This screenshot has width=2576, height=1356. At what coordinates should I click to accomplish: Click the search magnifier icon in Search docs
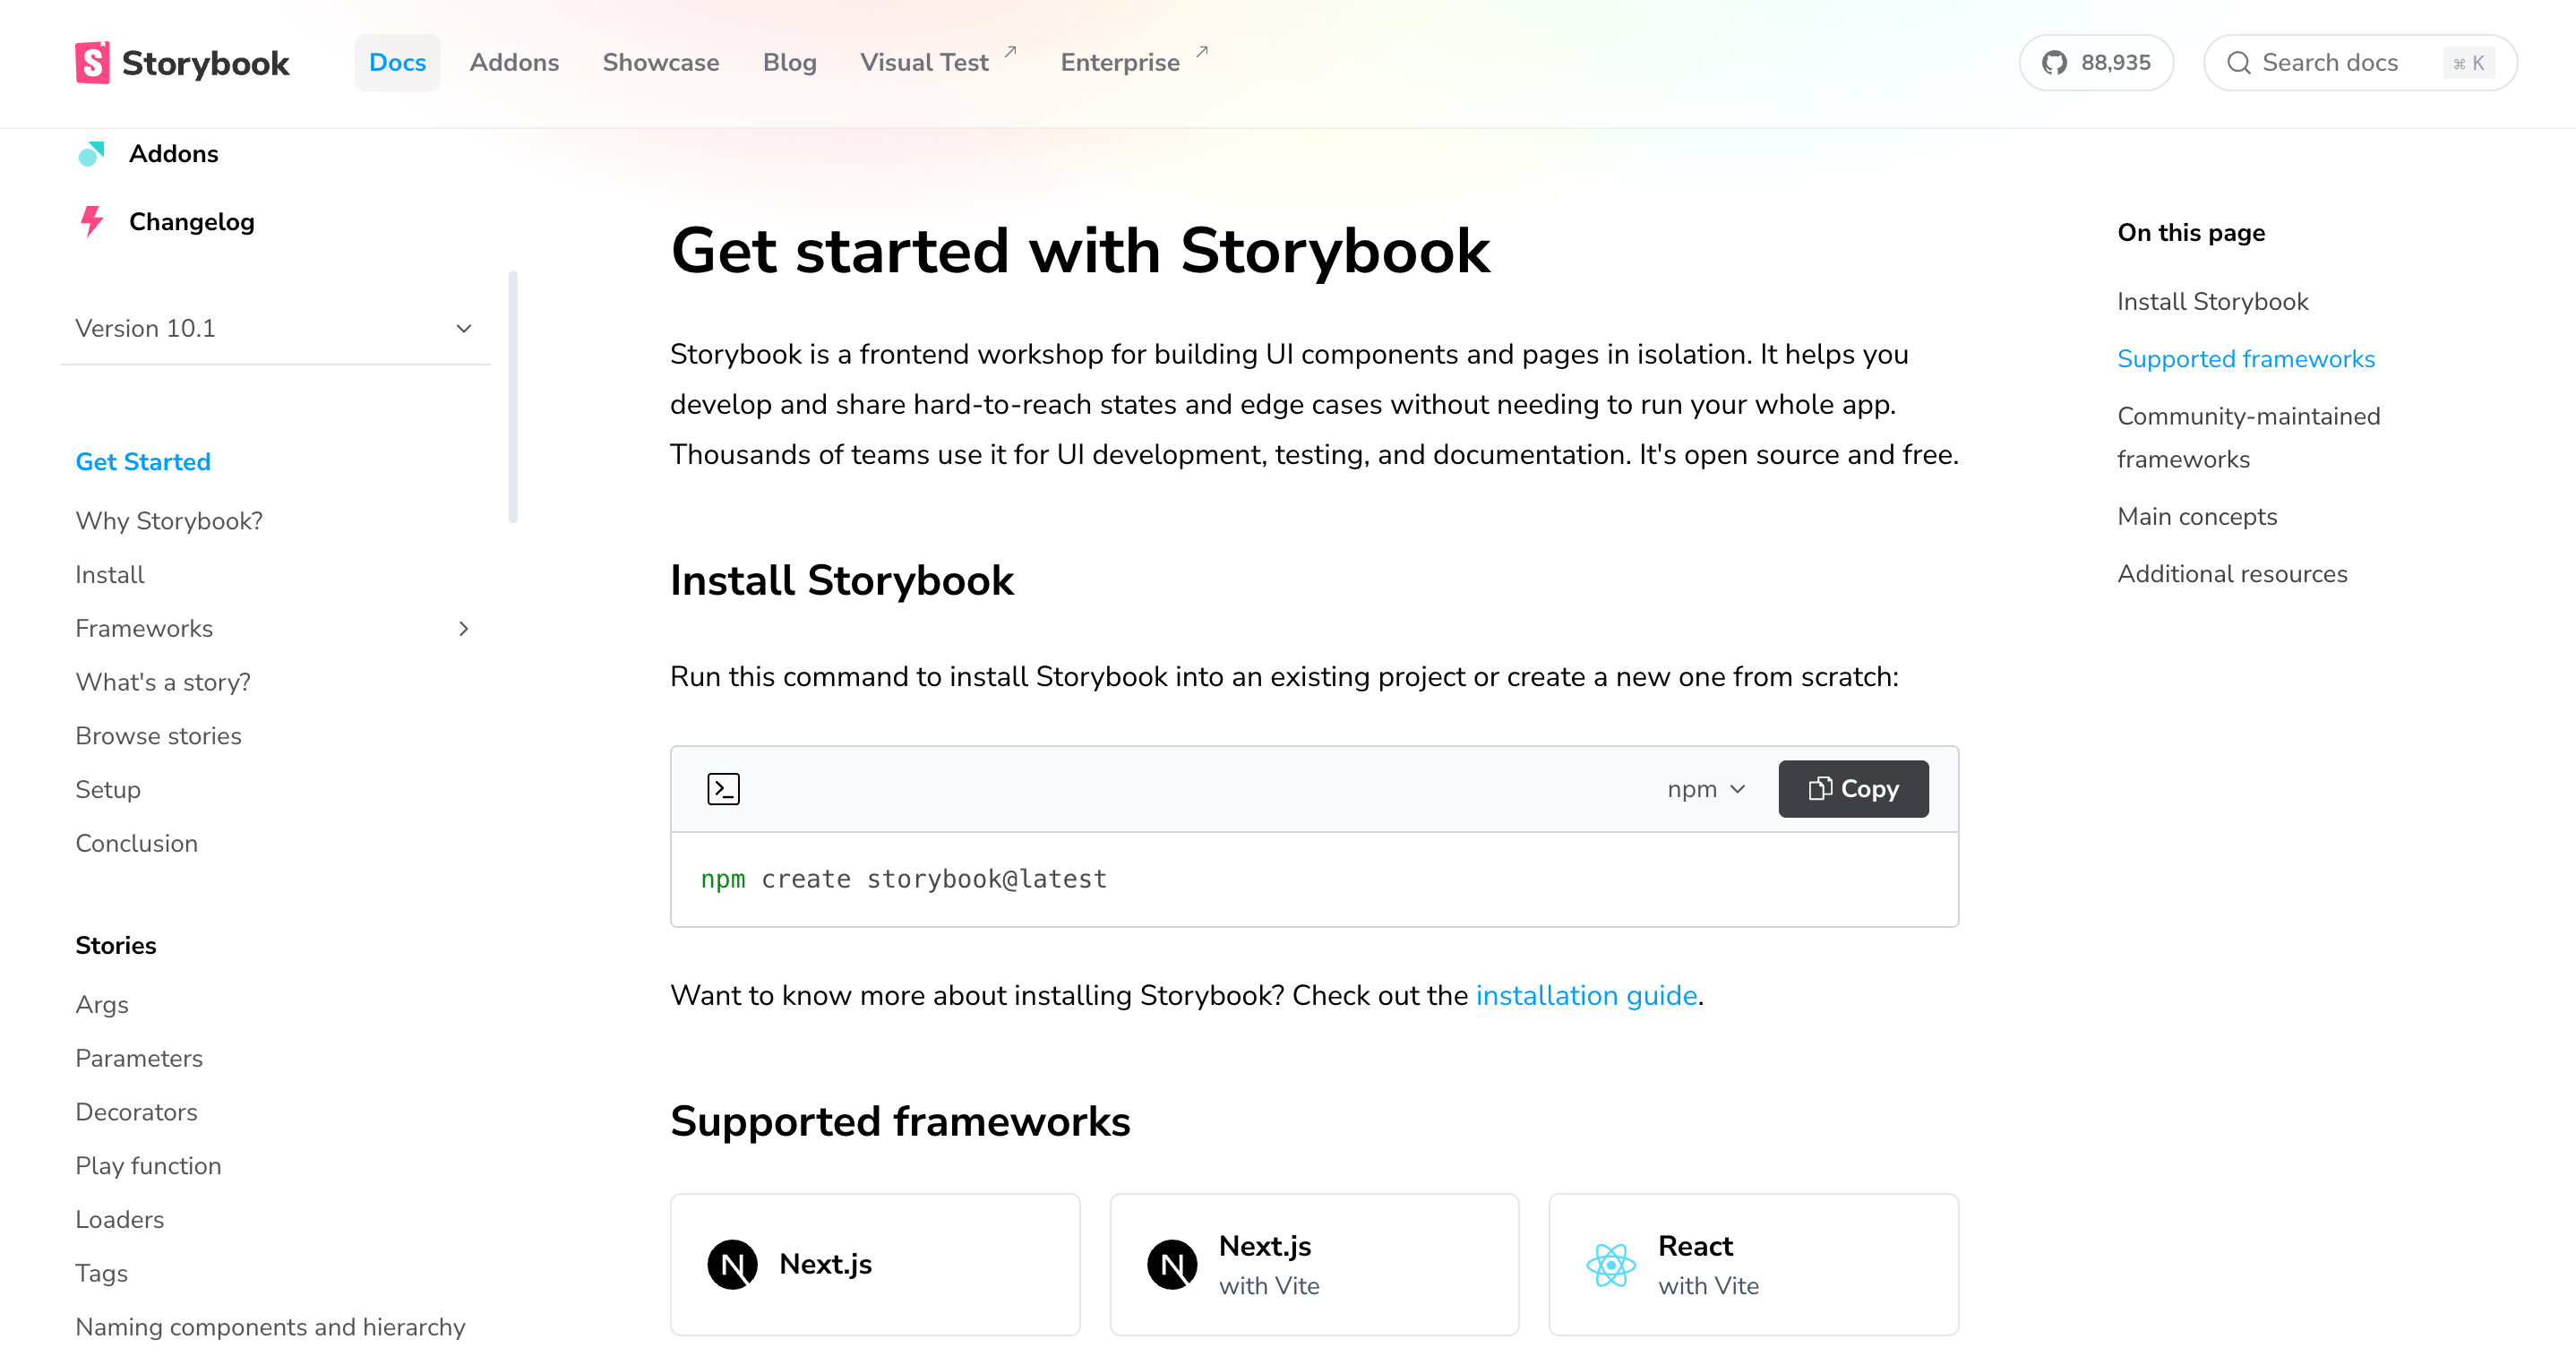pos(2240,62)
